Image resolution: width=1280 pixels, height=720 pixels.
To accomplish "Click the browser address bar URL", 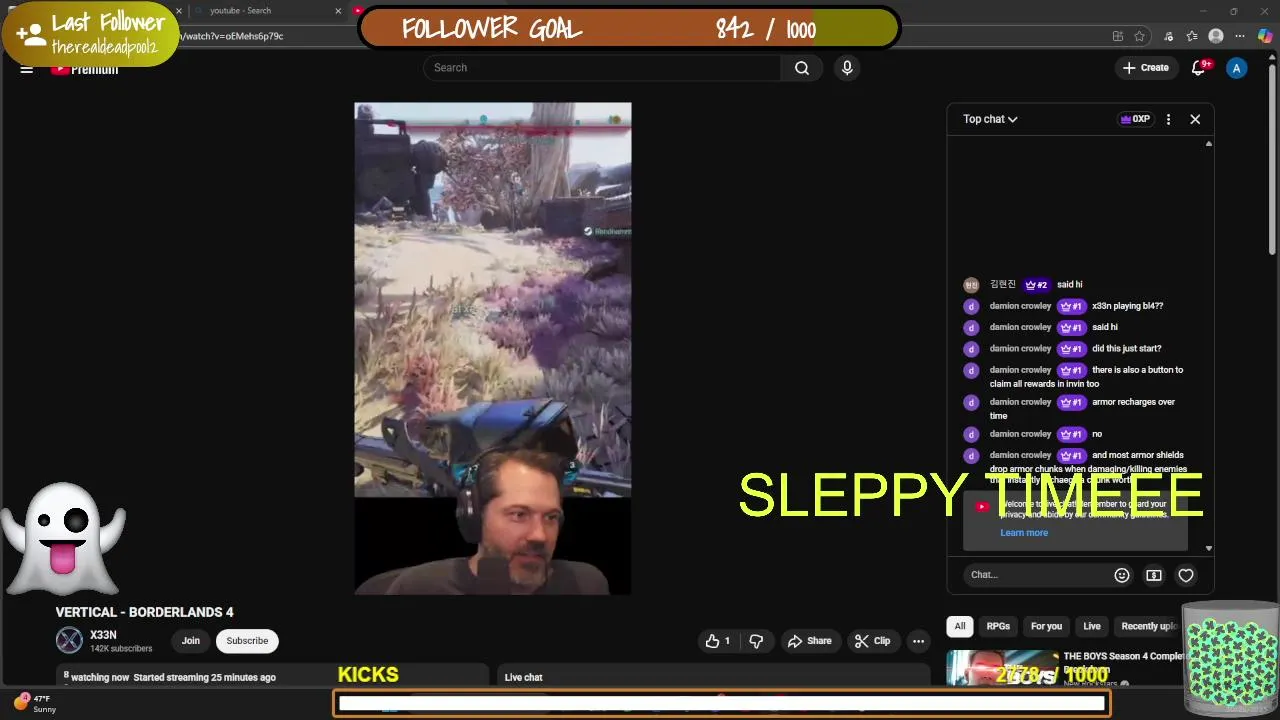I will tap(233, 36).
